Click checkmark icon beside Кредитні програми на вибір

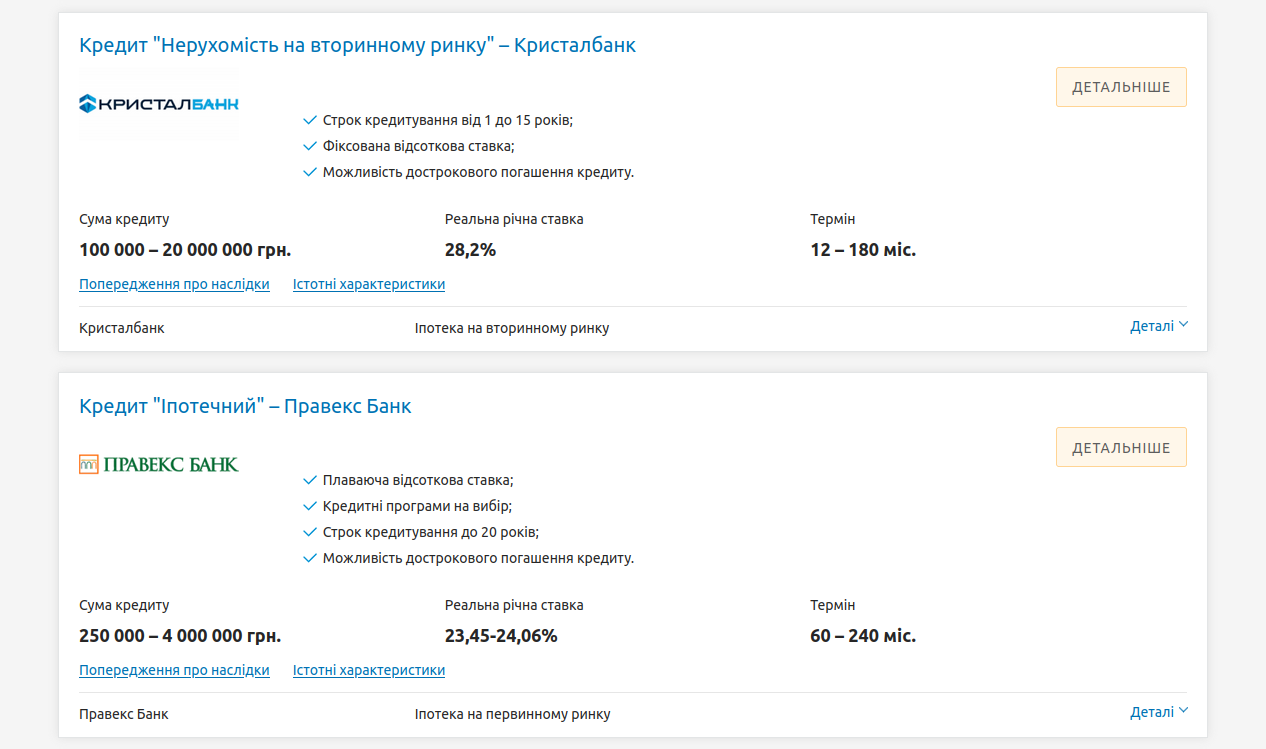pos(310,506)
